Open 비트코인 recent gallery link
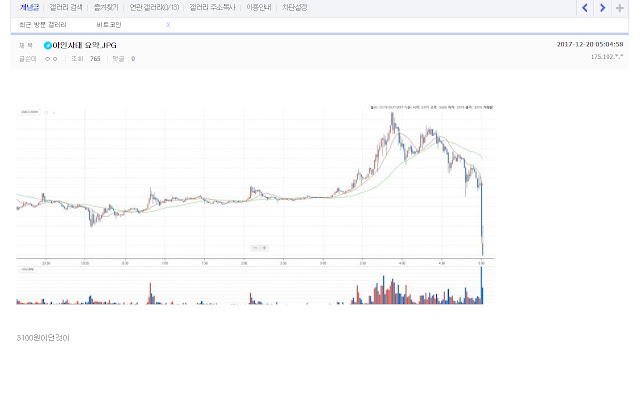This screenshot has height=400, width=640. point(109,25)
